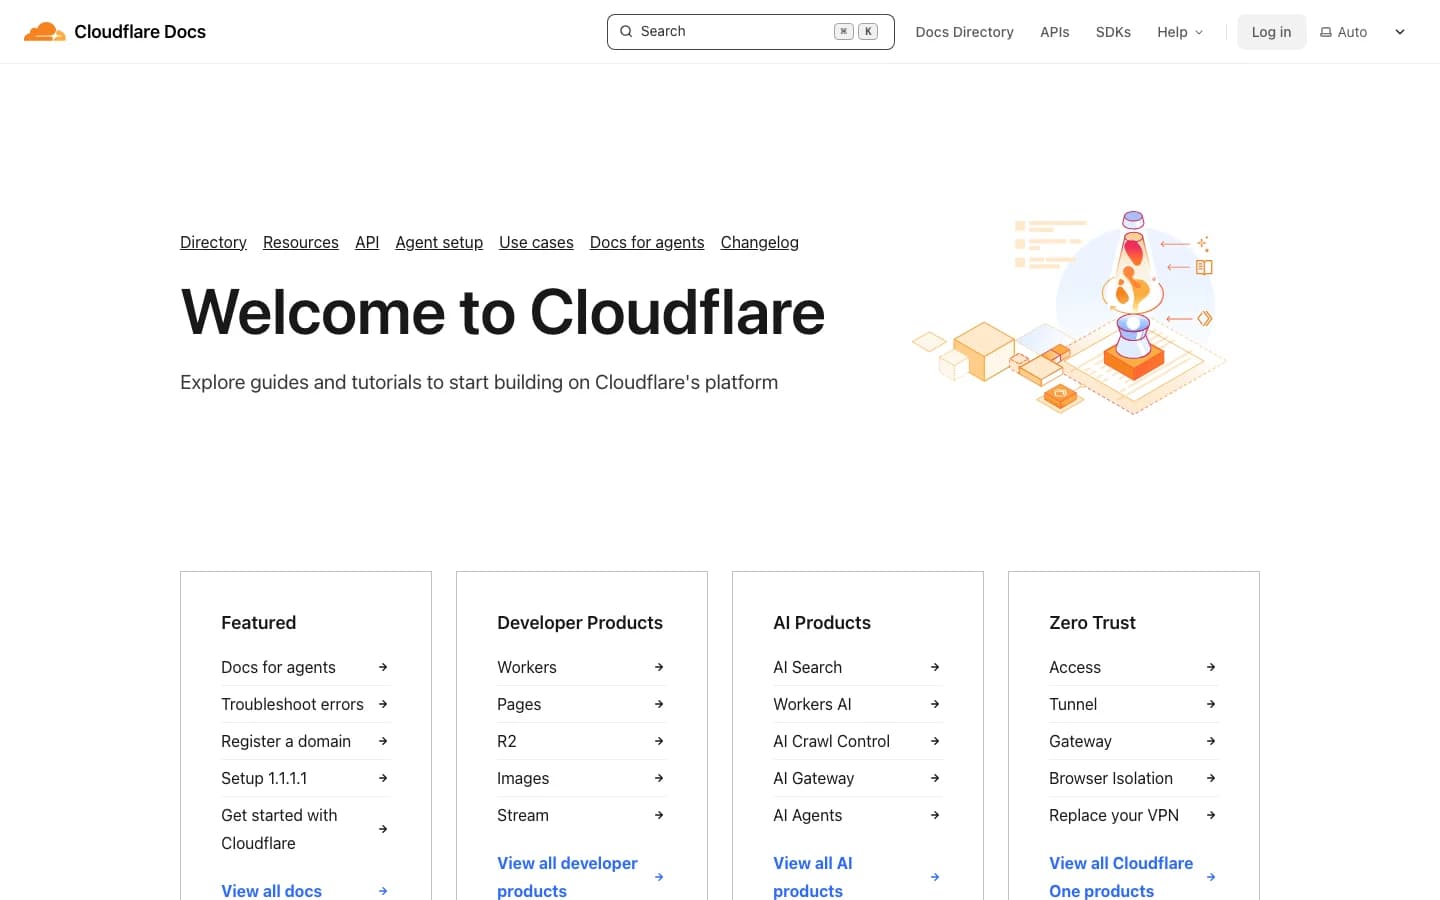Click the arrow beside View all AI products
Viewport: 1440px width, 900px height.
click(935, 877)
